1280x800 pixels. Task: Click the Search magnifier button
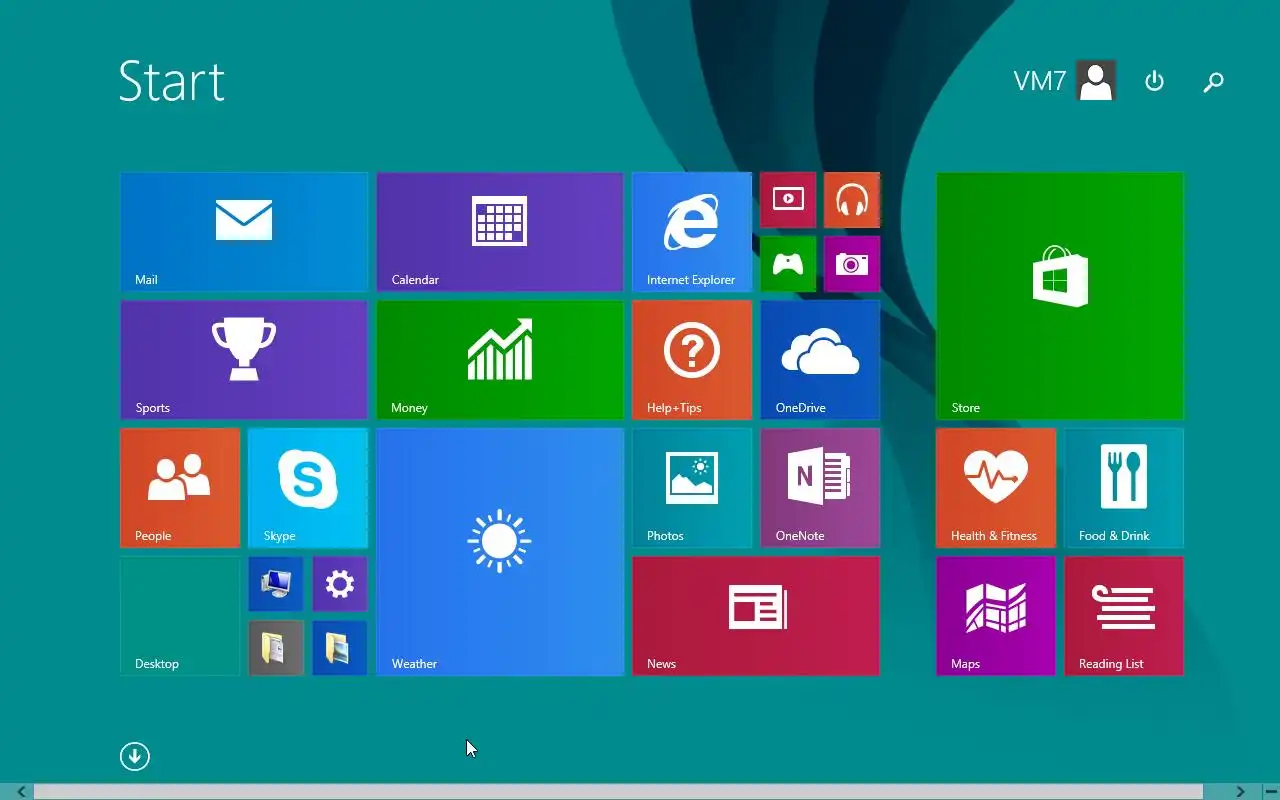coord(1213,82)
